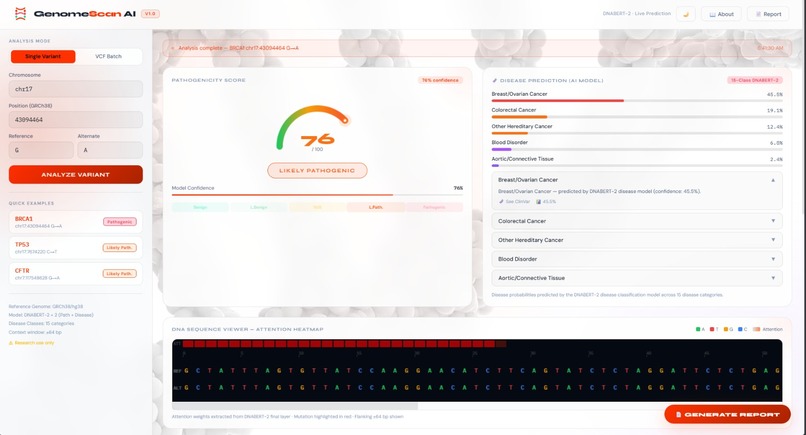Viewport: 806px width, 435px height.
Task: Click the document icon in Generate Report
Action: pyautogui.click(x=679, y=414)
